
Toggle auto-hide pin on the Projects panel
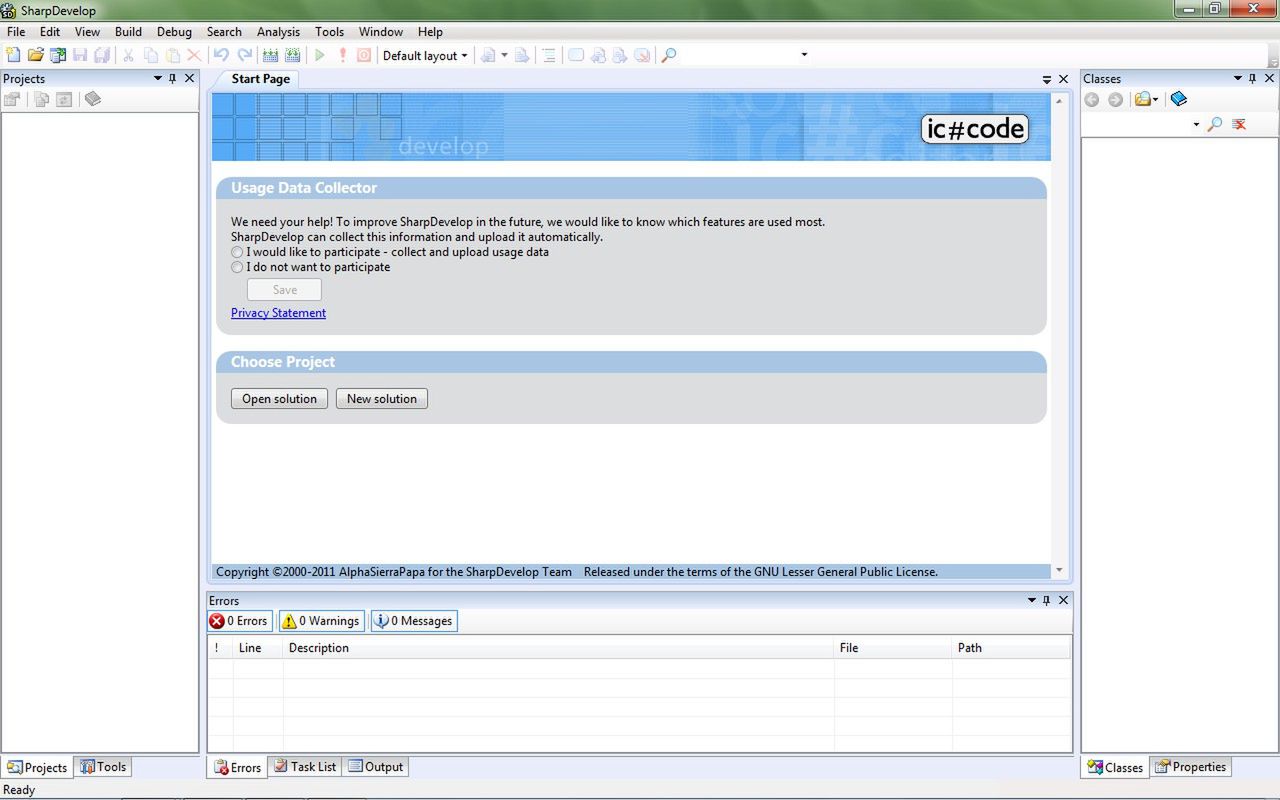tap(172, 78)
